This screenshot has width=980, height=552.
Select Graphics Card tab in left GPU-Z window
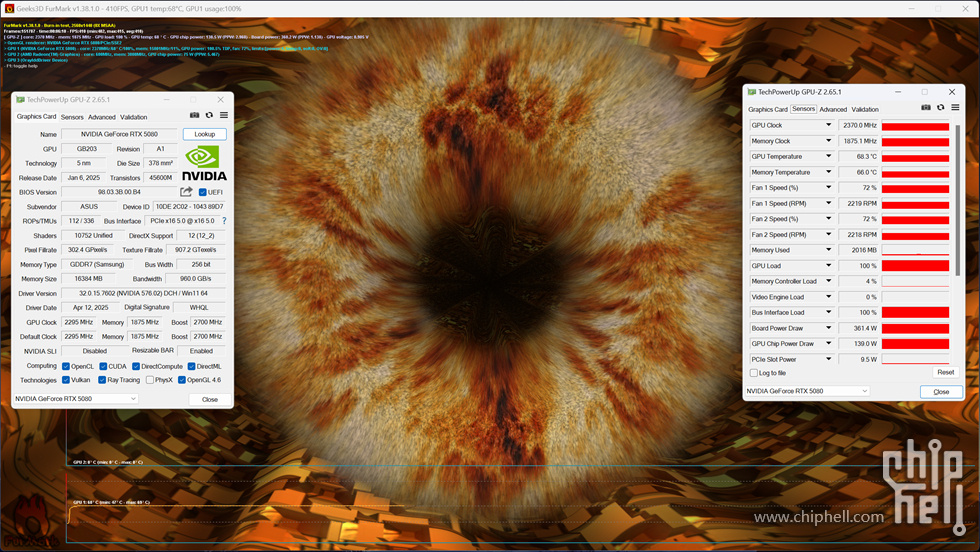[x=36, y=116]
